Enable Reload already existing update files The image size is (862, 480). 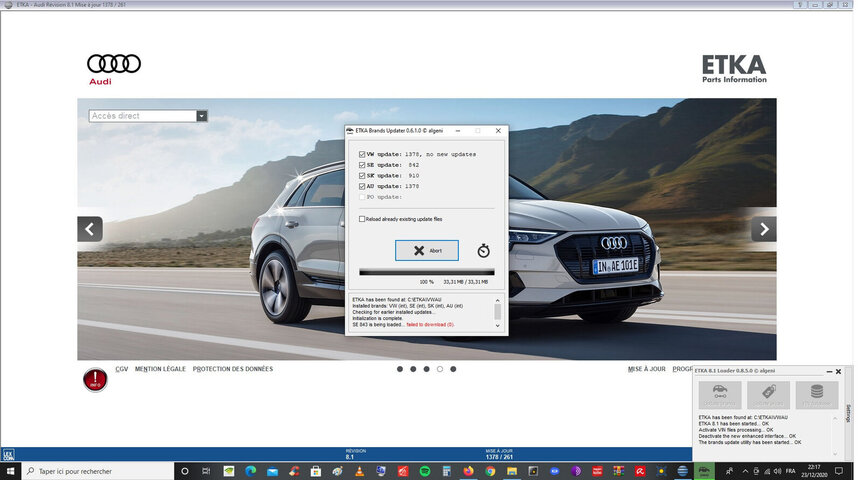point(362,219)
